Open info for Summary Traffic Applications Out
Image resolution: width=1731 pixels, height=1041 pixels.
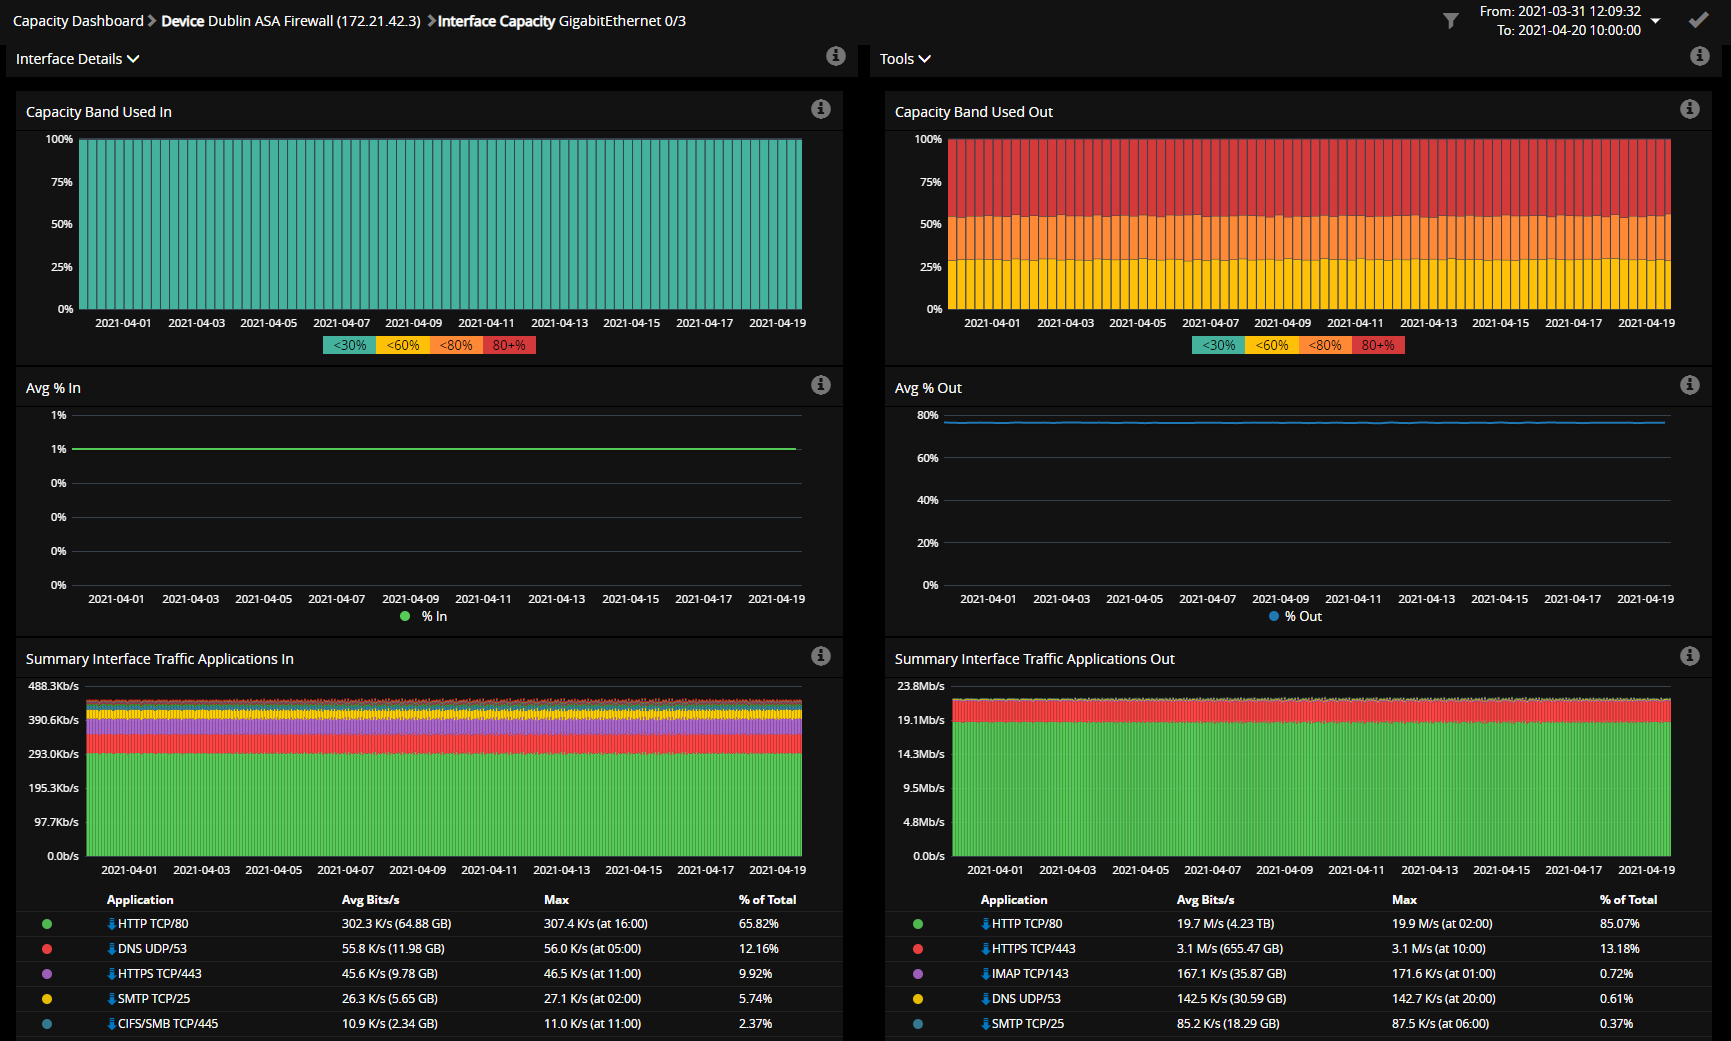(1689, 656)
